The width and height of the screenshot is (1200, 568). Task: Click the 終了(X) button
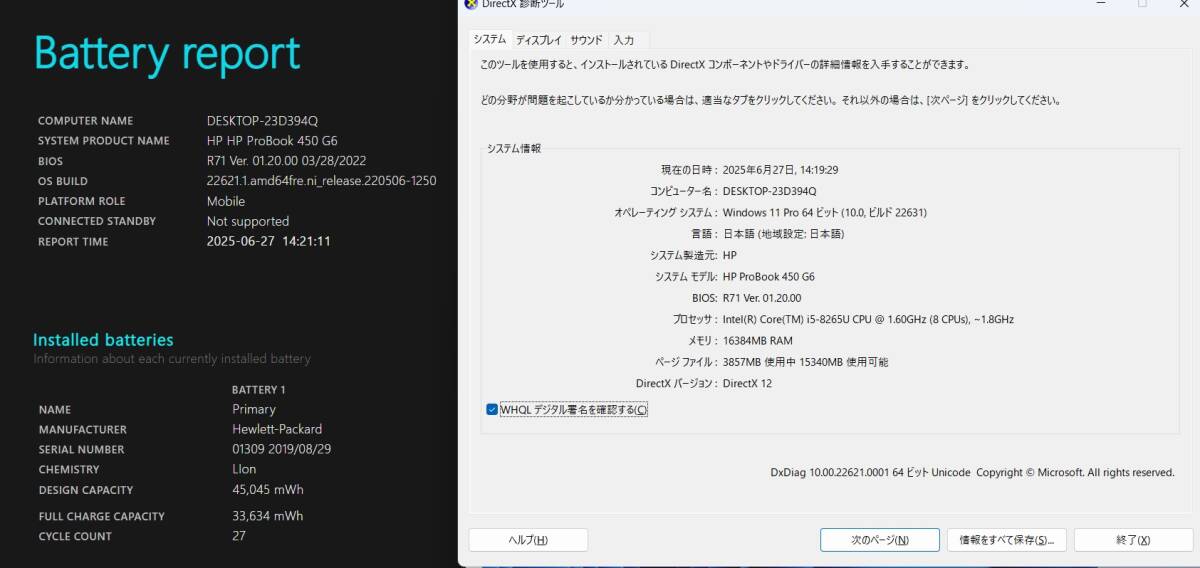coord(1133,540)
